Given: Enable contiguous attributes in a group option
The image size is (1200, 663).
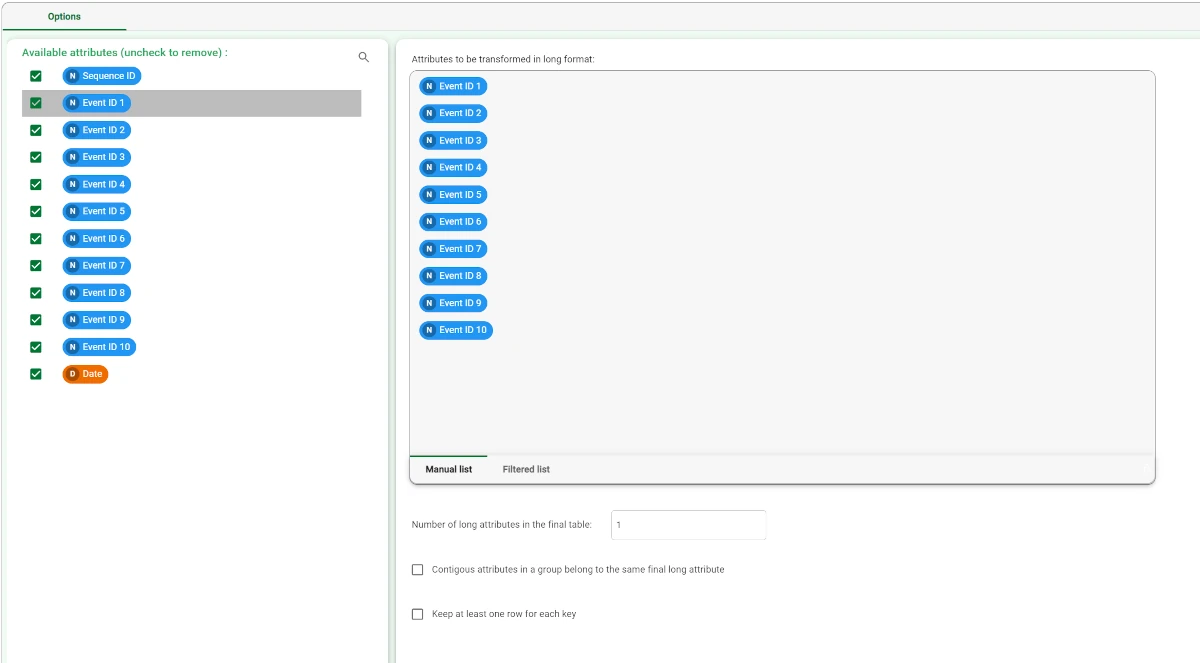Looking at the screenshot, I should (418, 570).
